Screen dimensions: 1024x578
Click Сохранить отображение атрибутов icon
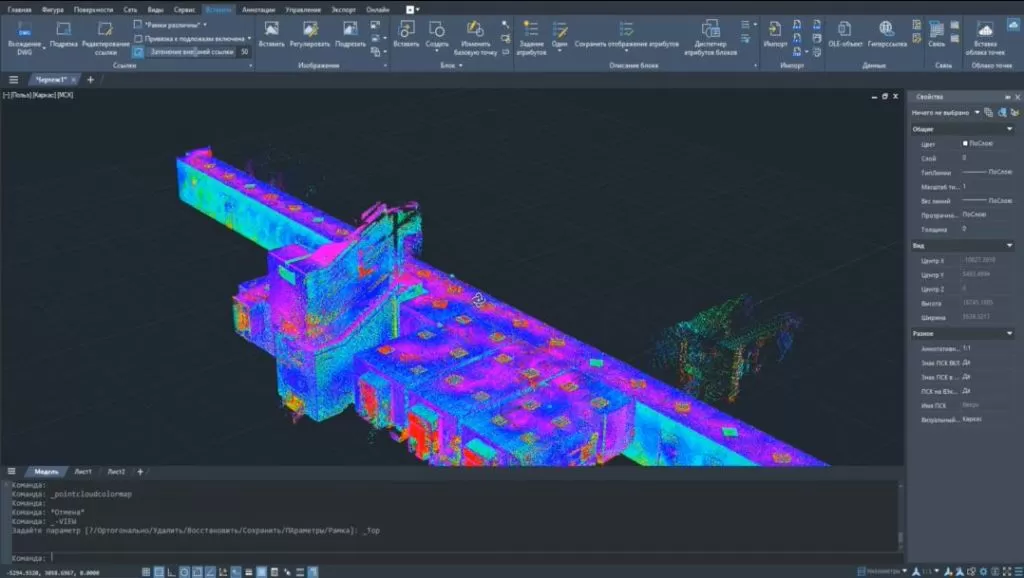(626, 29)
